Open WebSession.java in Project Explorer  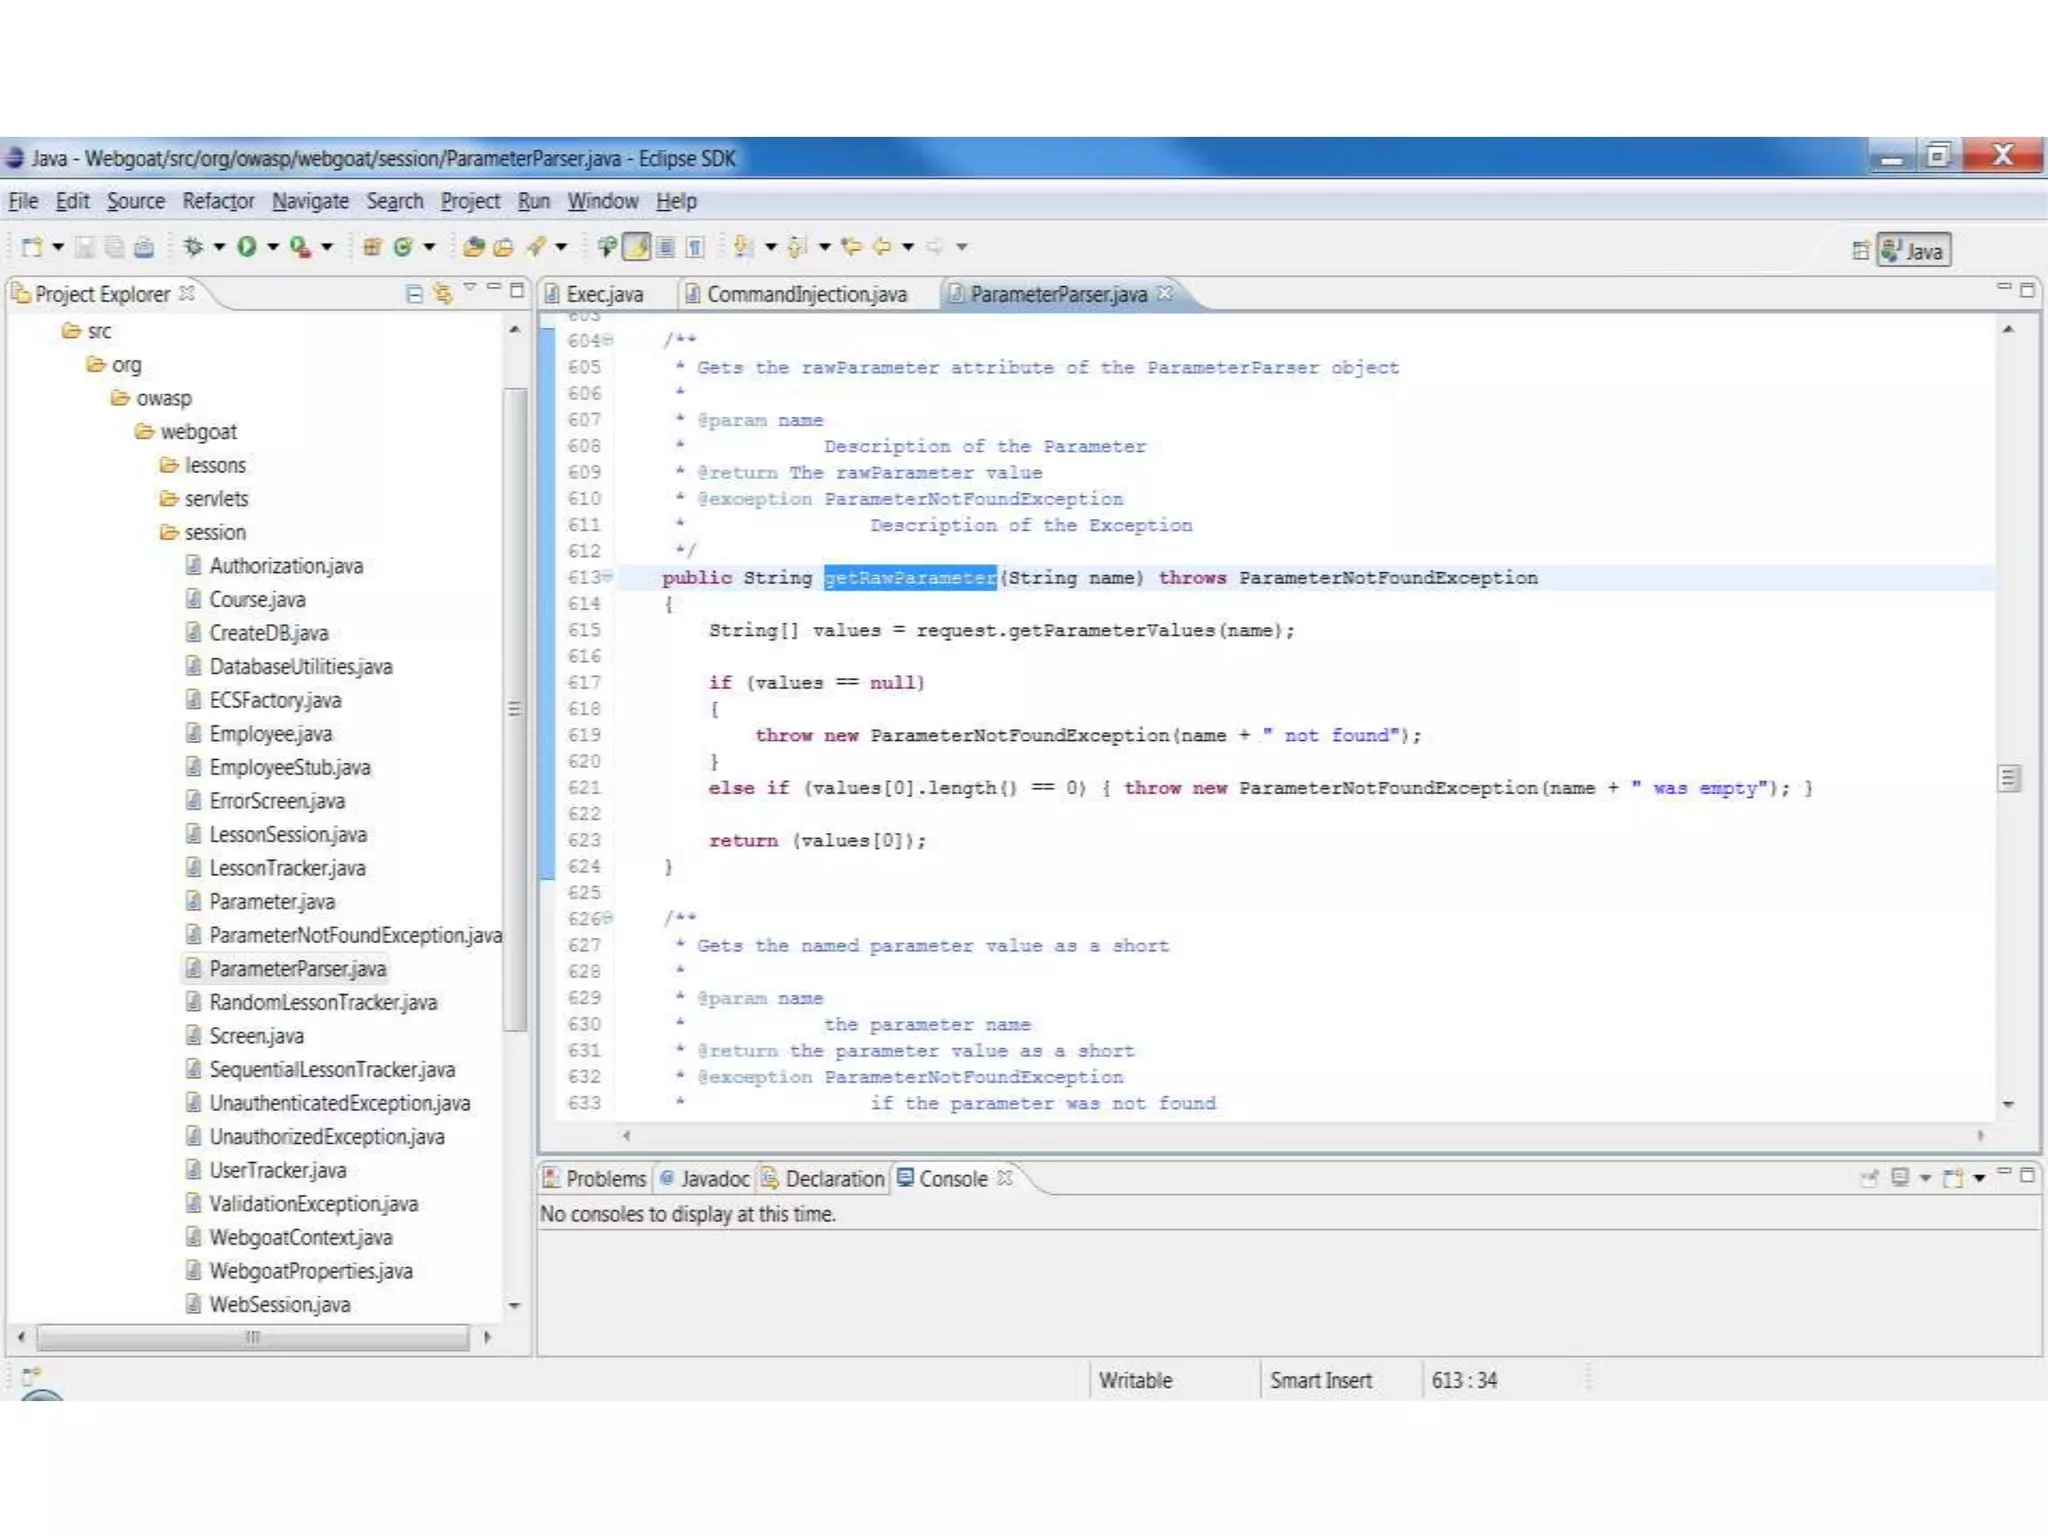pos(279,1304)
